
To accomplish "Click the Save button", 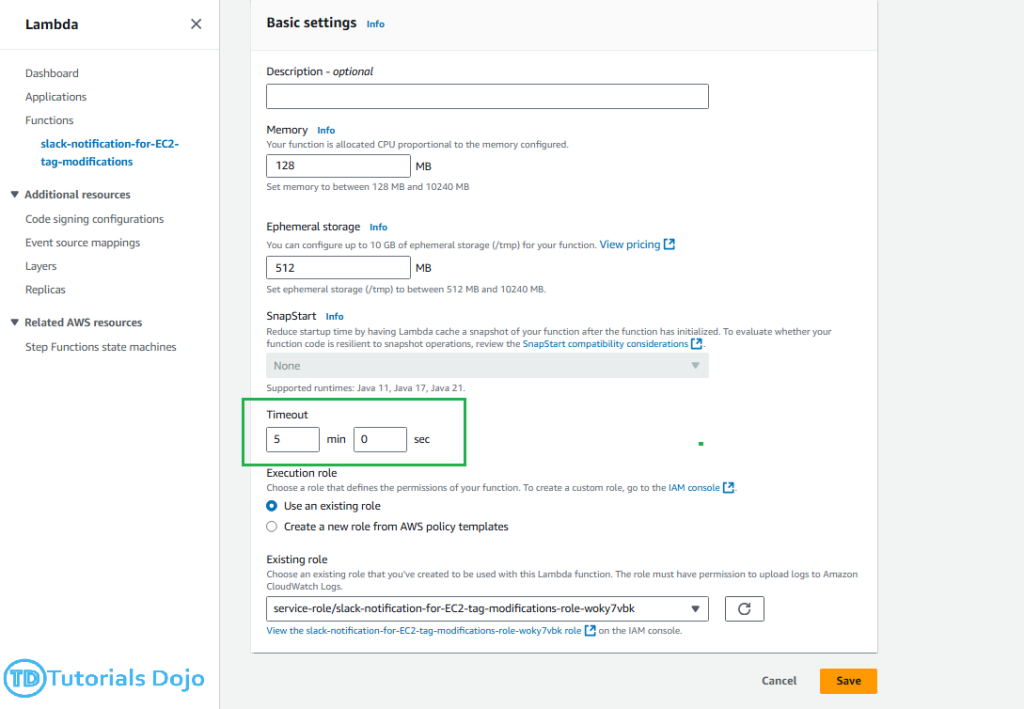I will [x=848, y=681].
